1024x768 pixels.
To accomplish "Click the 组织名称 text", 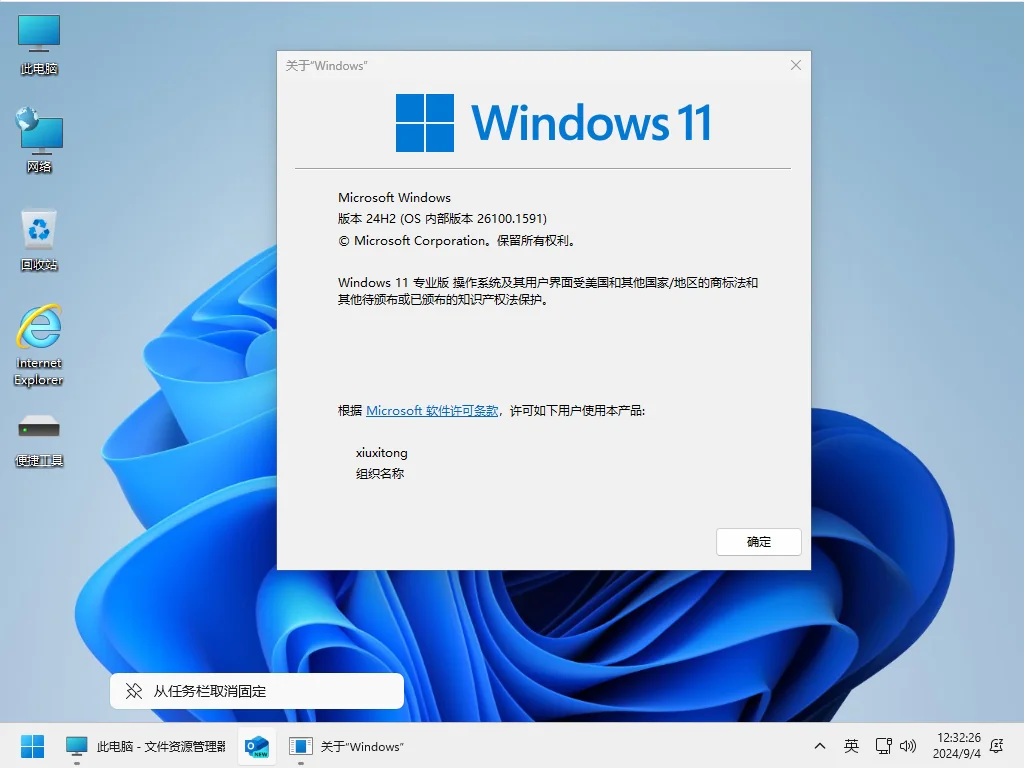I will point(380,473).
